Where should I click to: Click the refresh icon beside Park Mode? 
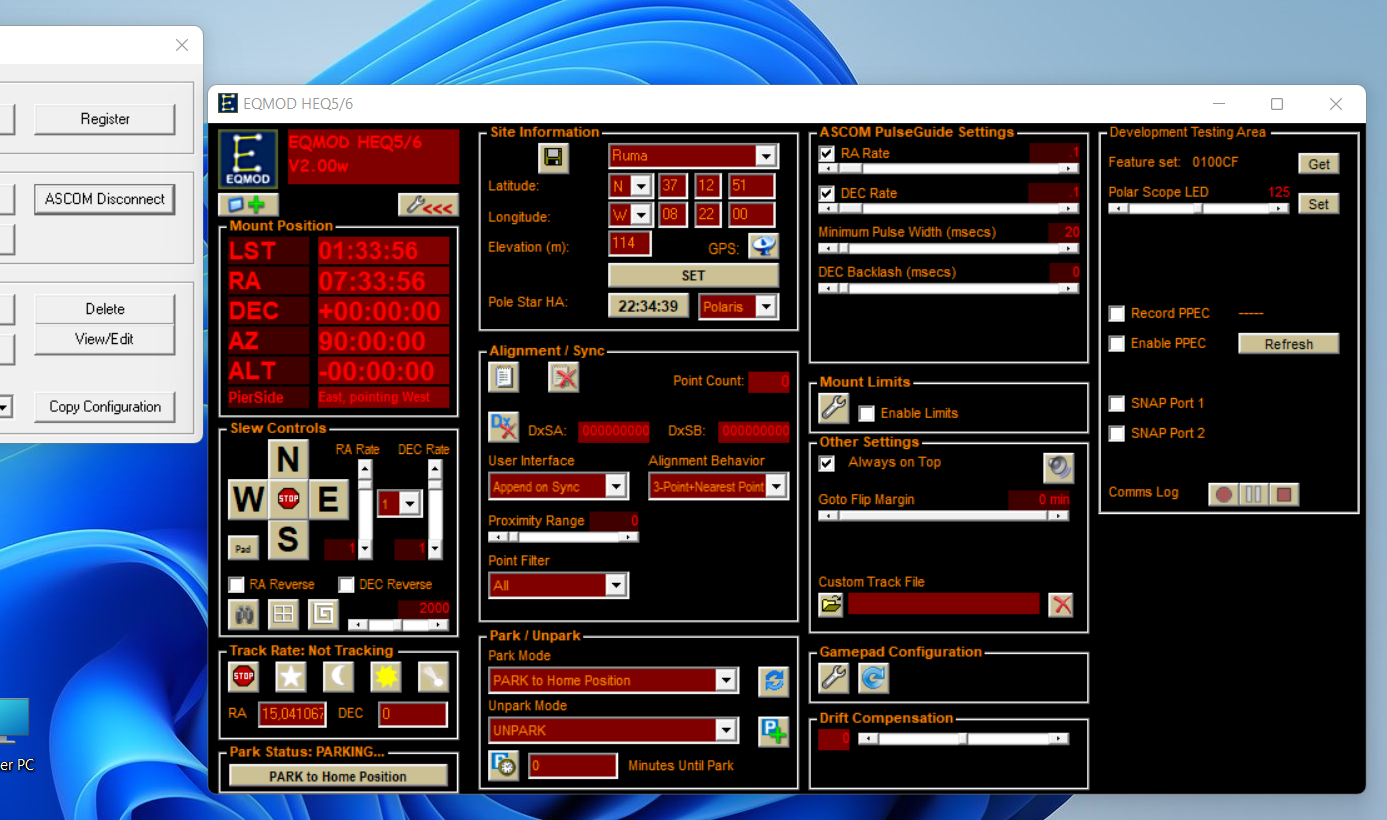coord(773,681)
